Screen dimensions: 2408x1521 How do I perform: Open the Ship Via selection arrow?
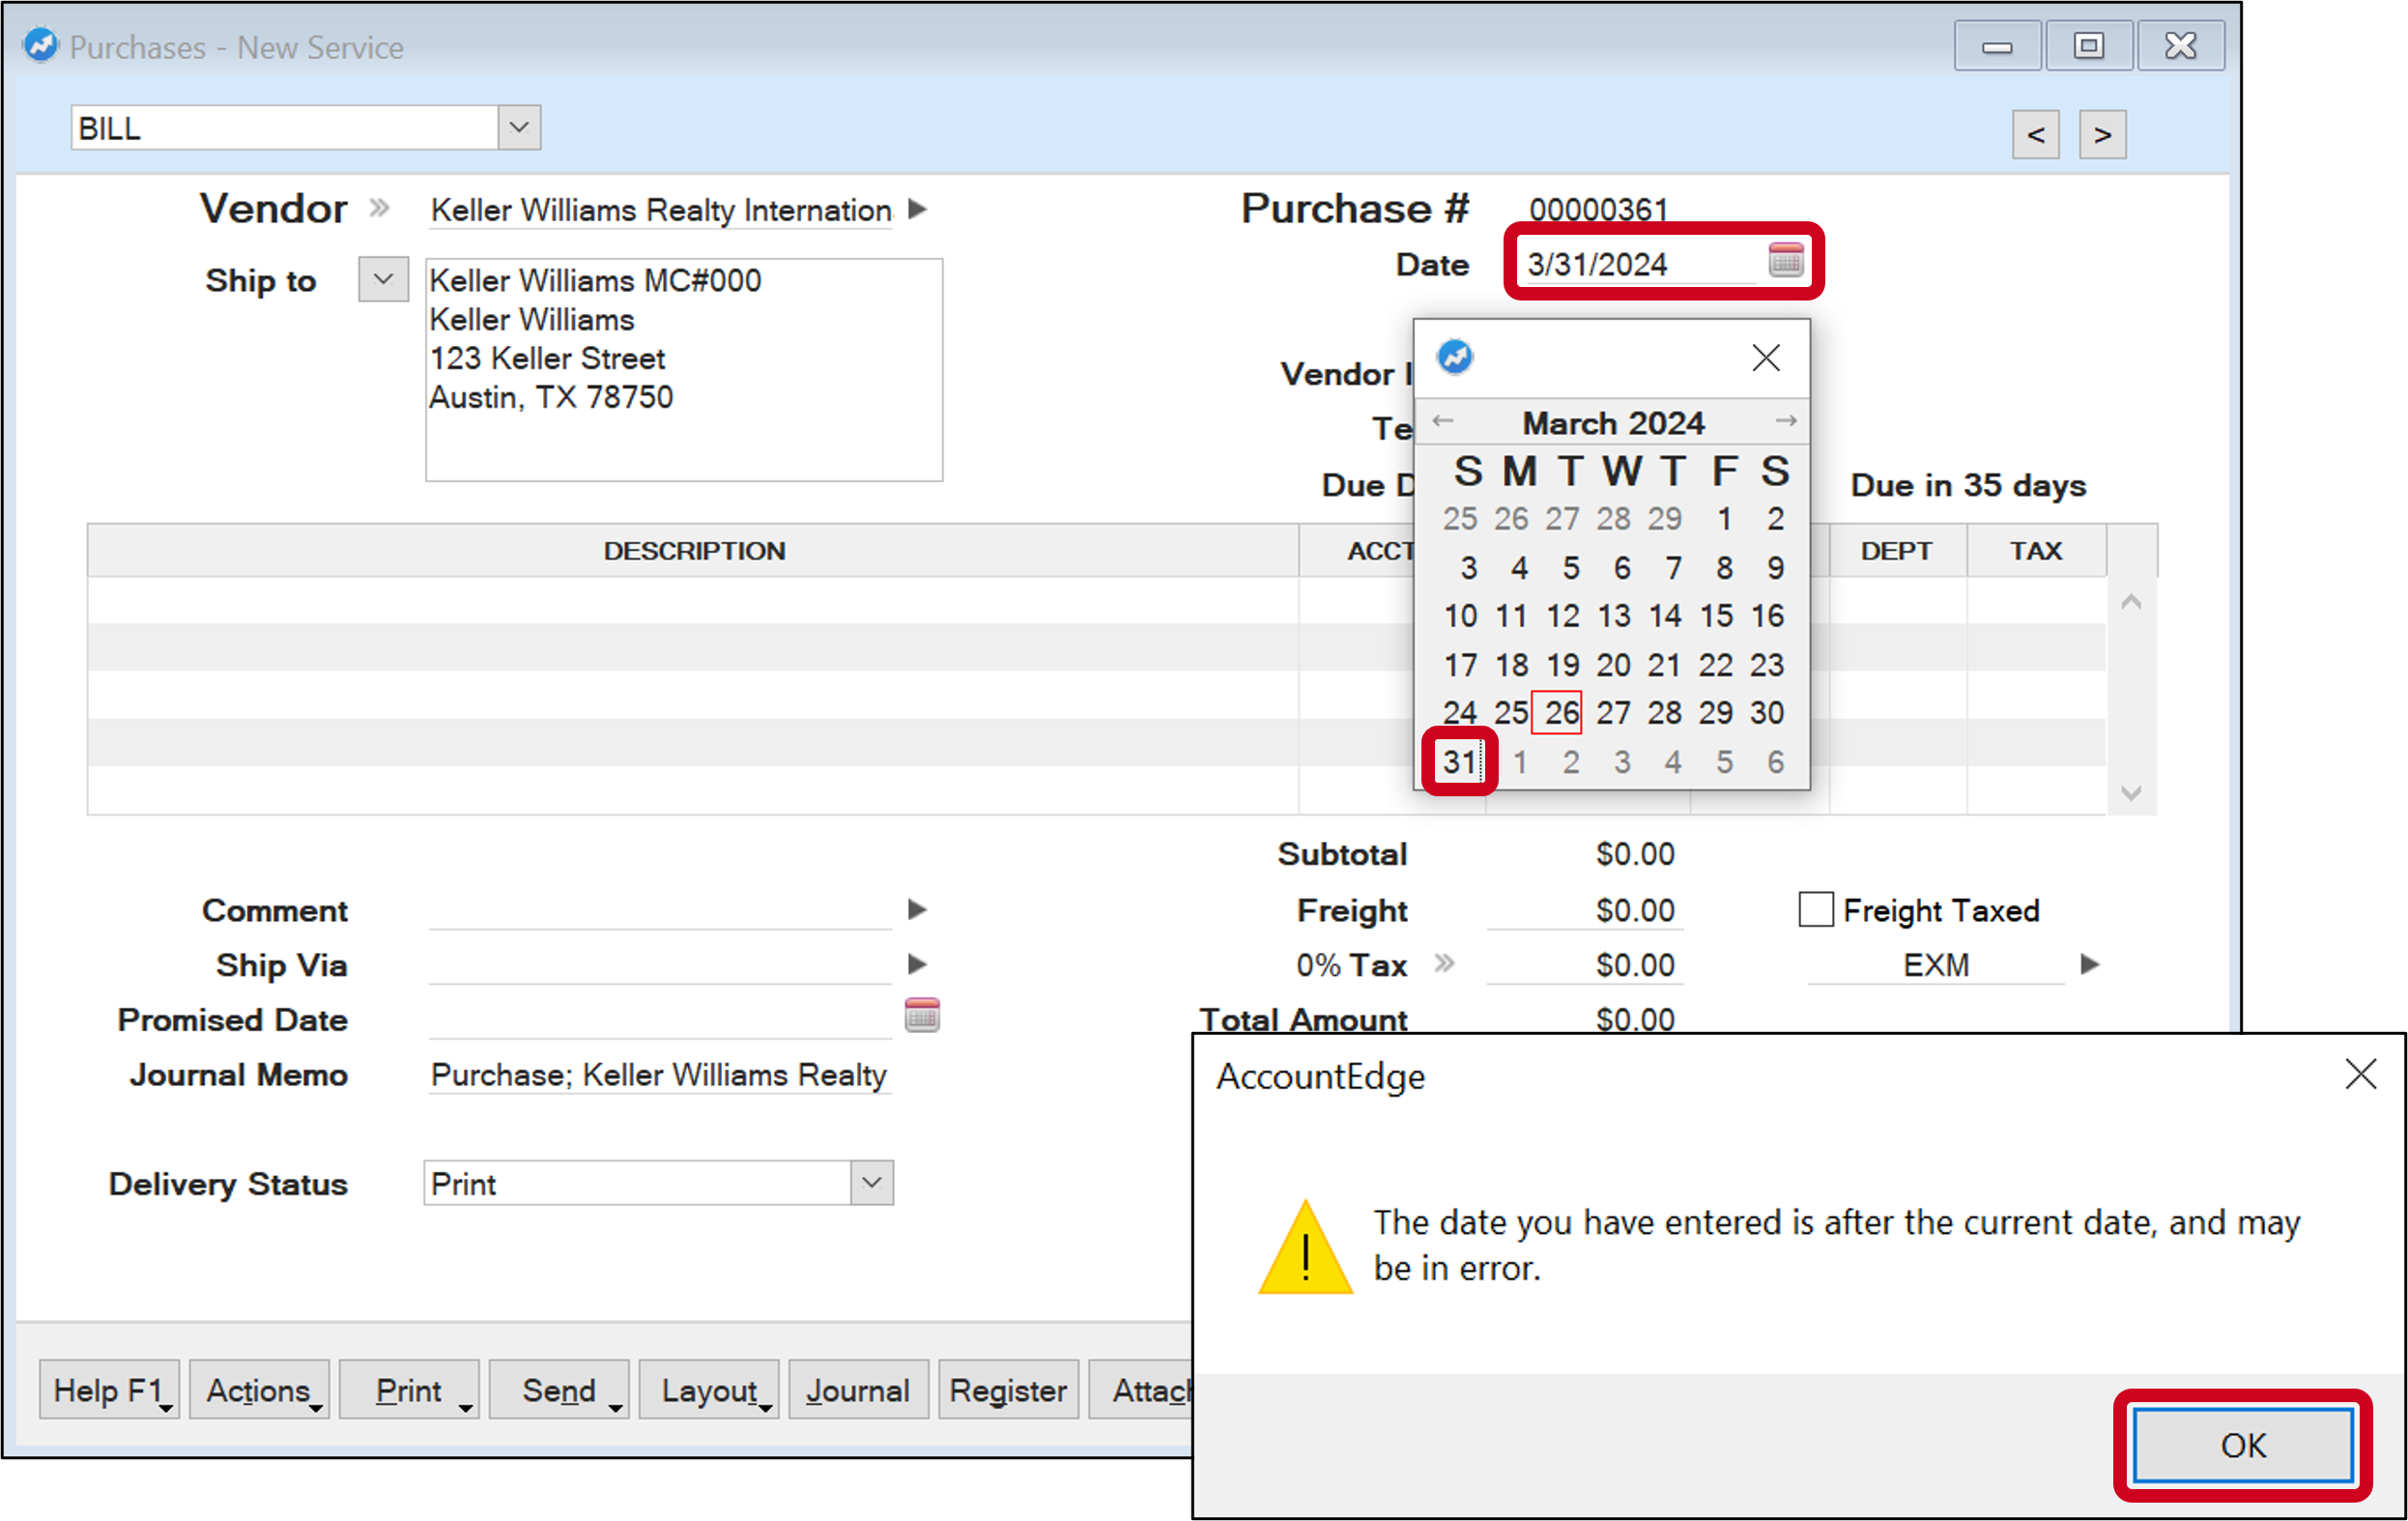tap(916, 963)
